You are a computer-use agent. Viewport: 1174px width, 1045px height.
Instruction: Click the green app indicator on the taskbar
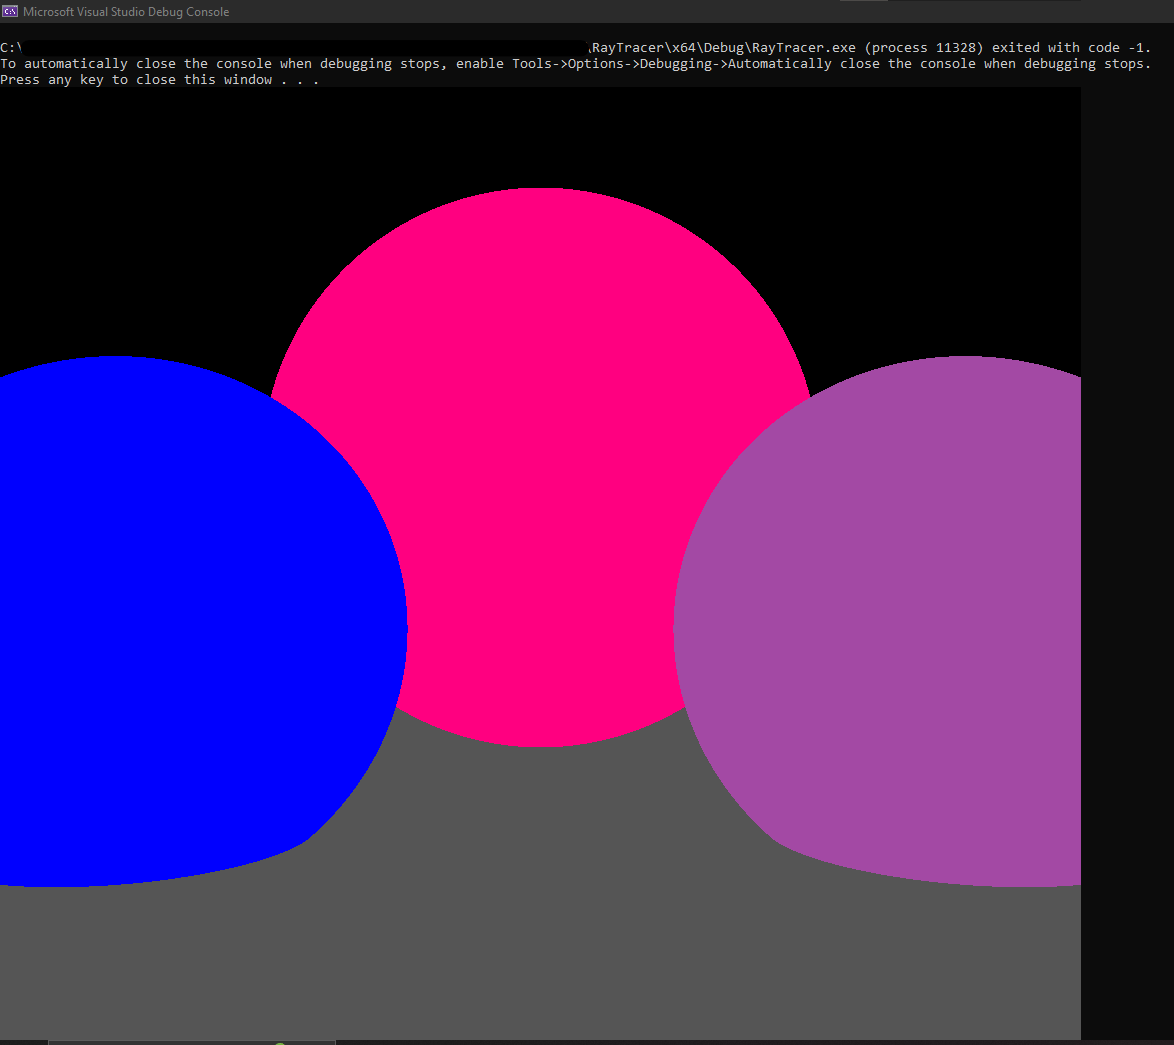tap(281, 1041)
